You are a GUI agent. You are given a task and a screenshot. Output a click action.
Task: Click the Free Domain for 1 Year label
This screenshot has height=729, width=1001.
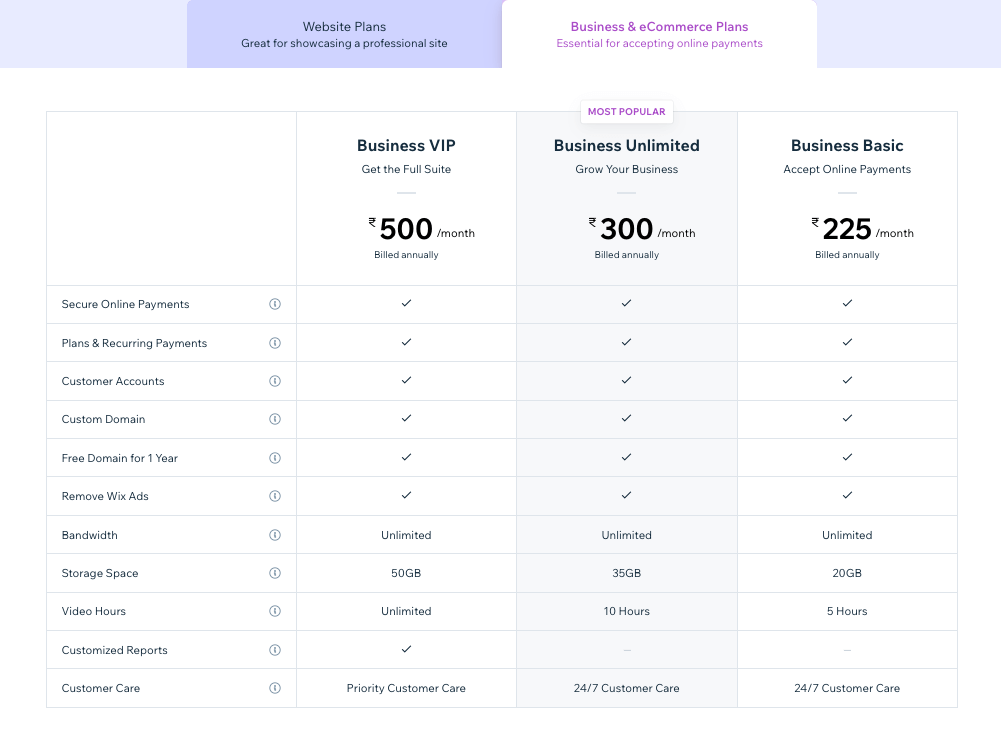(119, 458)
